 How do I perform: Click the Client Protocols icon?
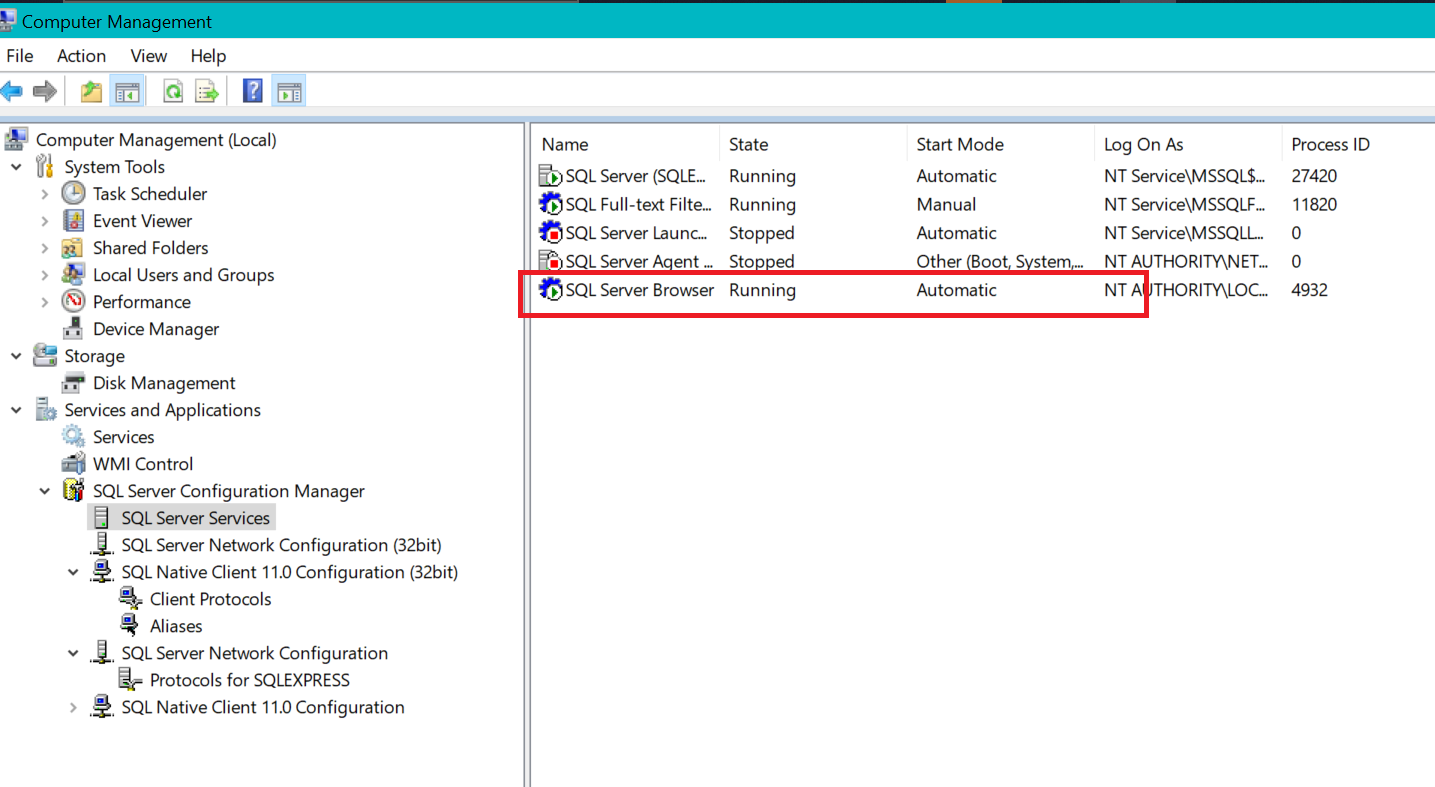point(130,598)
